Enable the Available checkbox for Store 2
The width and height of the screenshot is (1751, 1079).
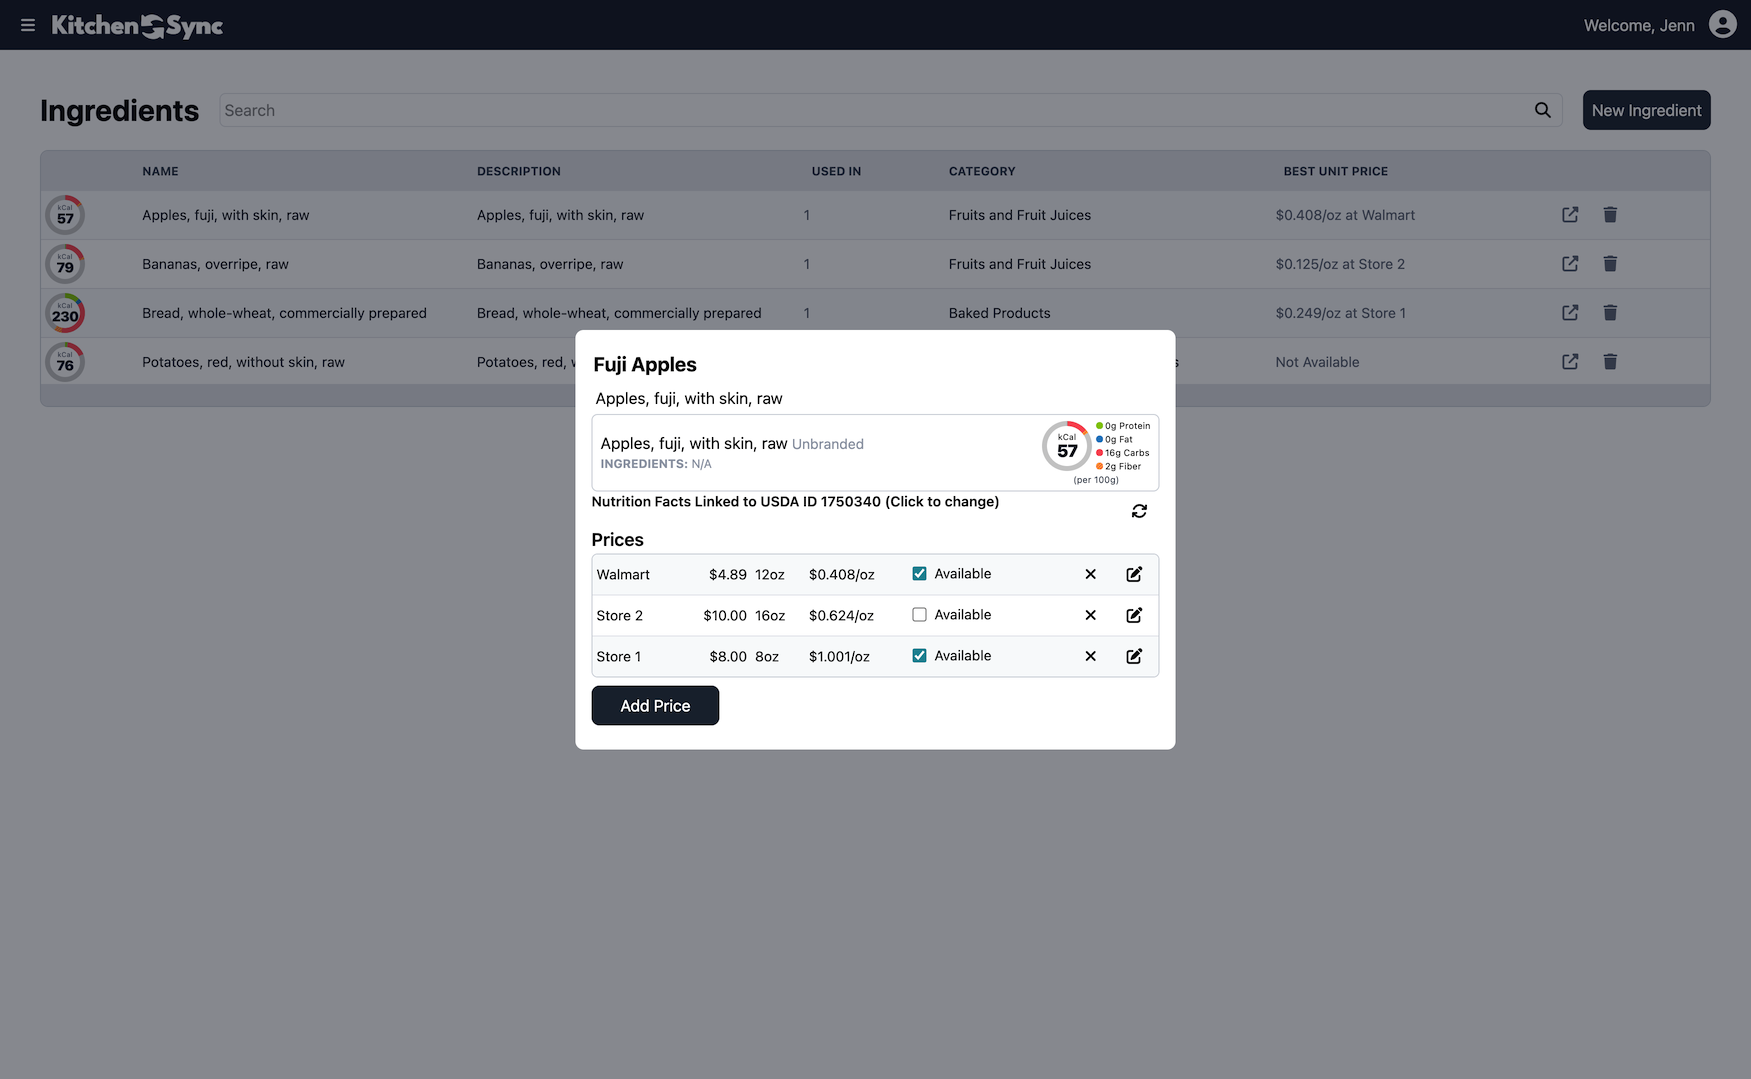pos(919,614)
